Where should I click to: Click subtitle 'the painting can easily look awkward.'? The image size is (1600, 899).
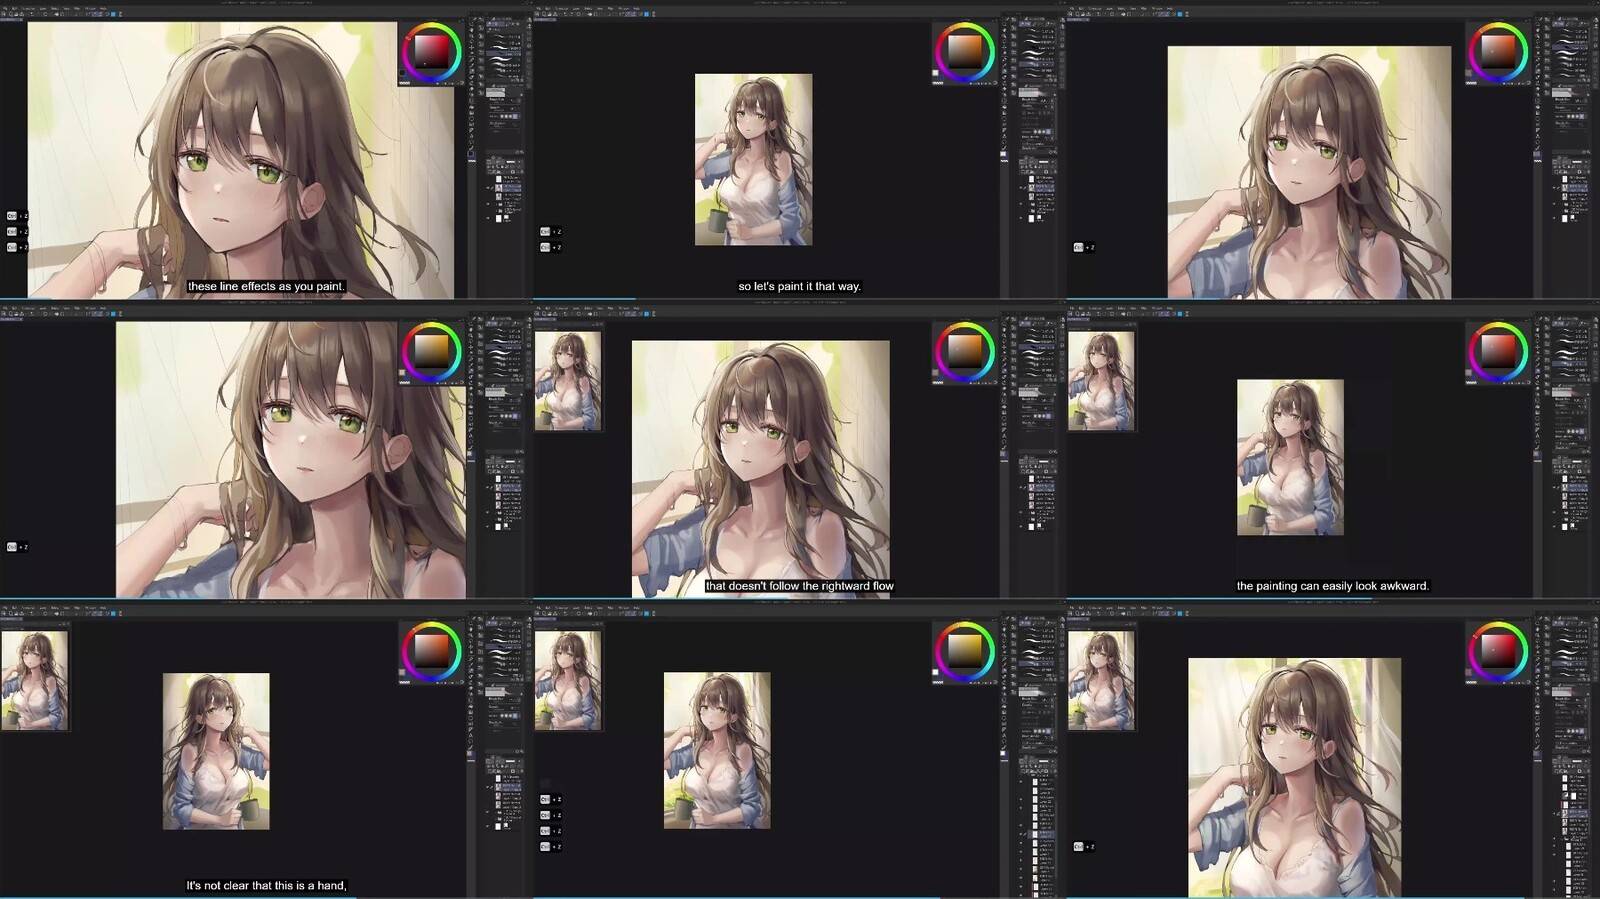[x=1333, y=586]
